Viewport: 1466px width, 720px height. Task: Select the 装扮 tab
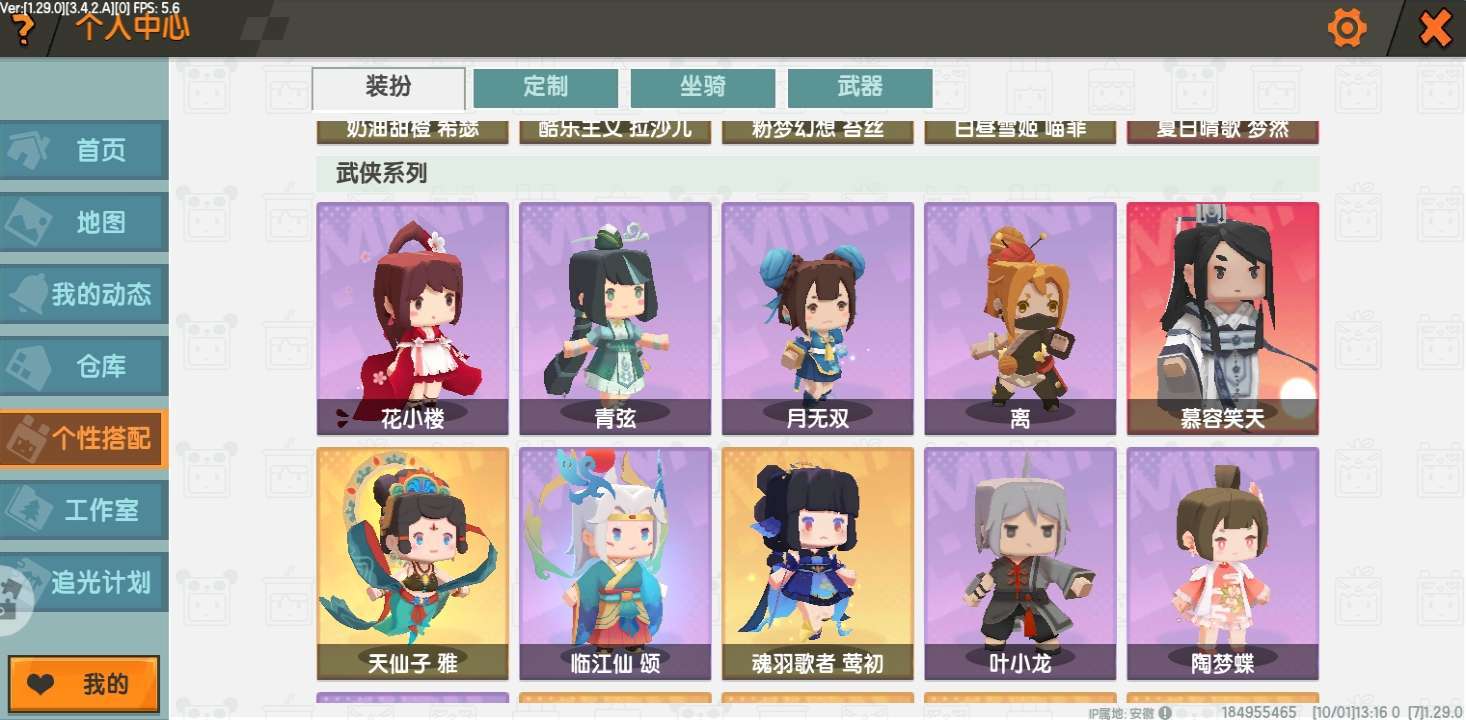[x=389, y=88]
